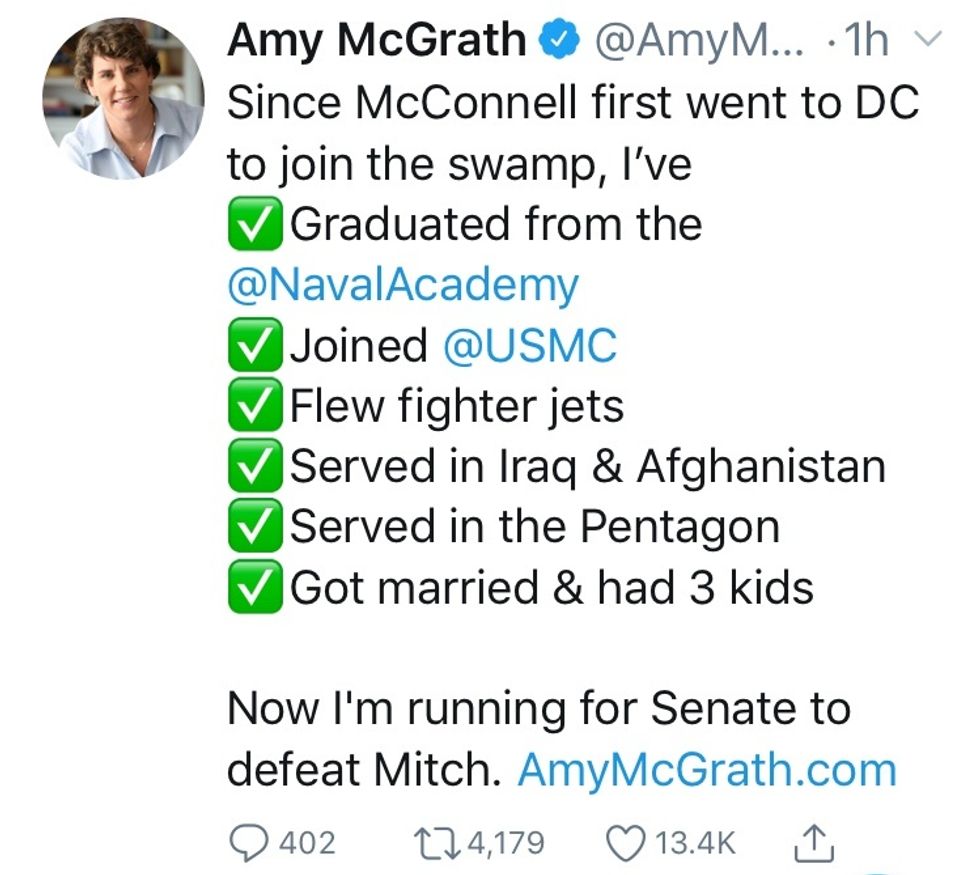980x875 pixels.
Task: Open the @NavalAcademy mention link
Action: pos(402,285)
